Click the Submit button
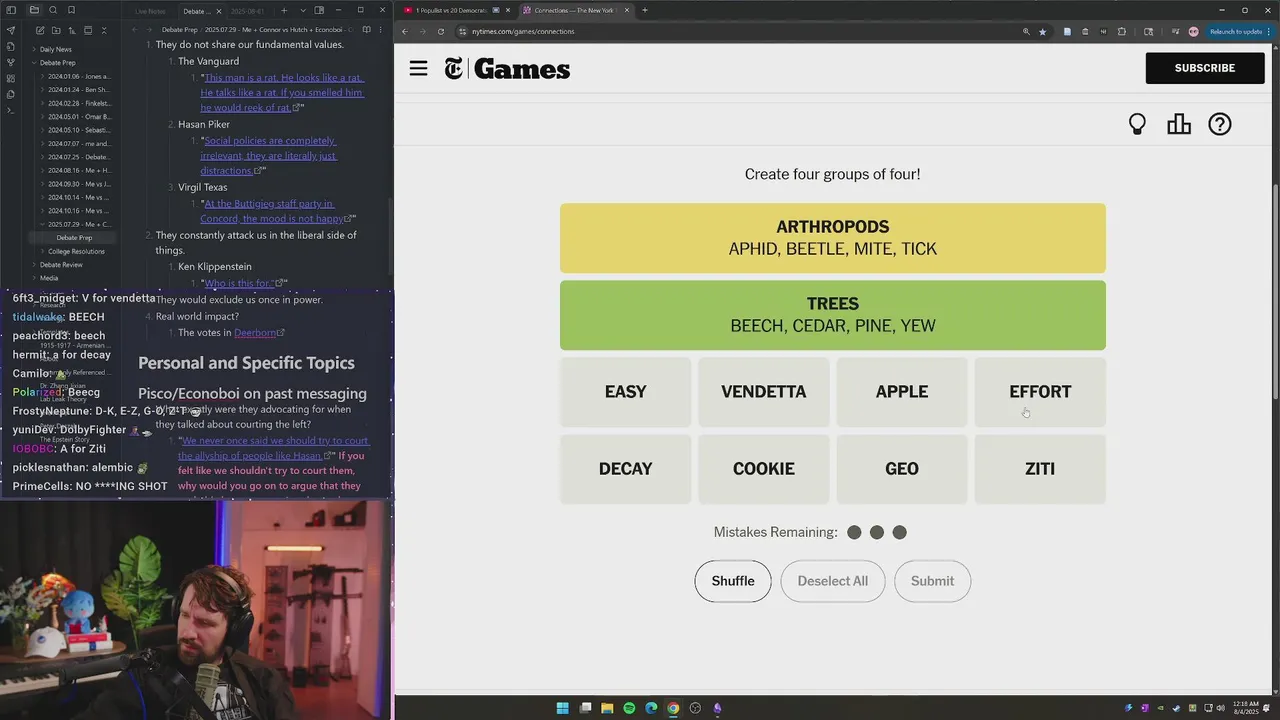 pyautogui.click(x=932, y=581)
